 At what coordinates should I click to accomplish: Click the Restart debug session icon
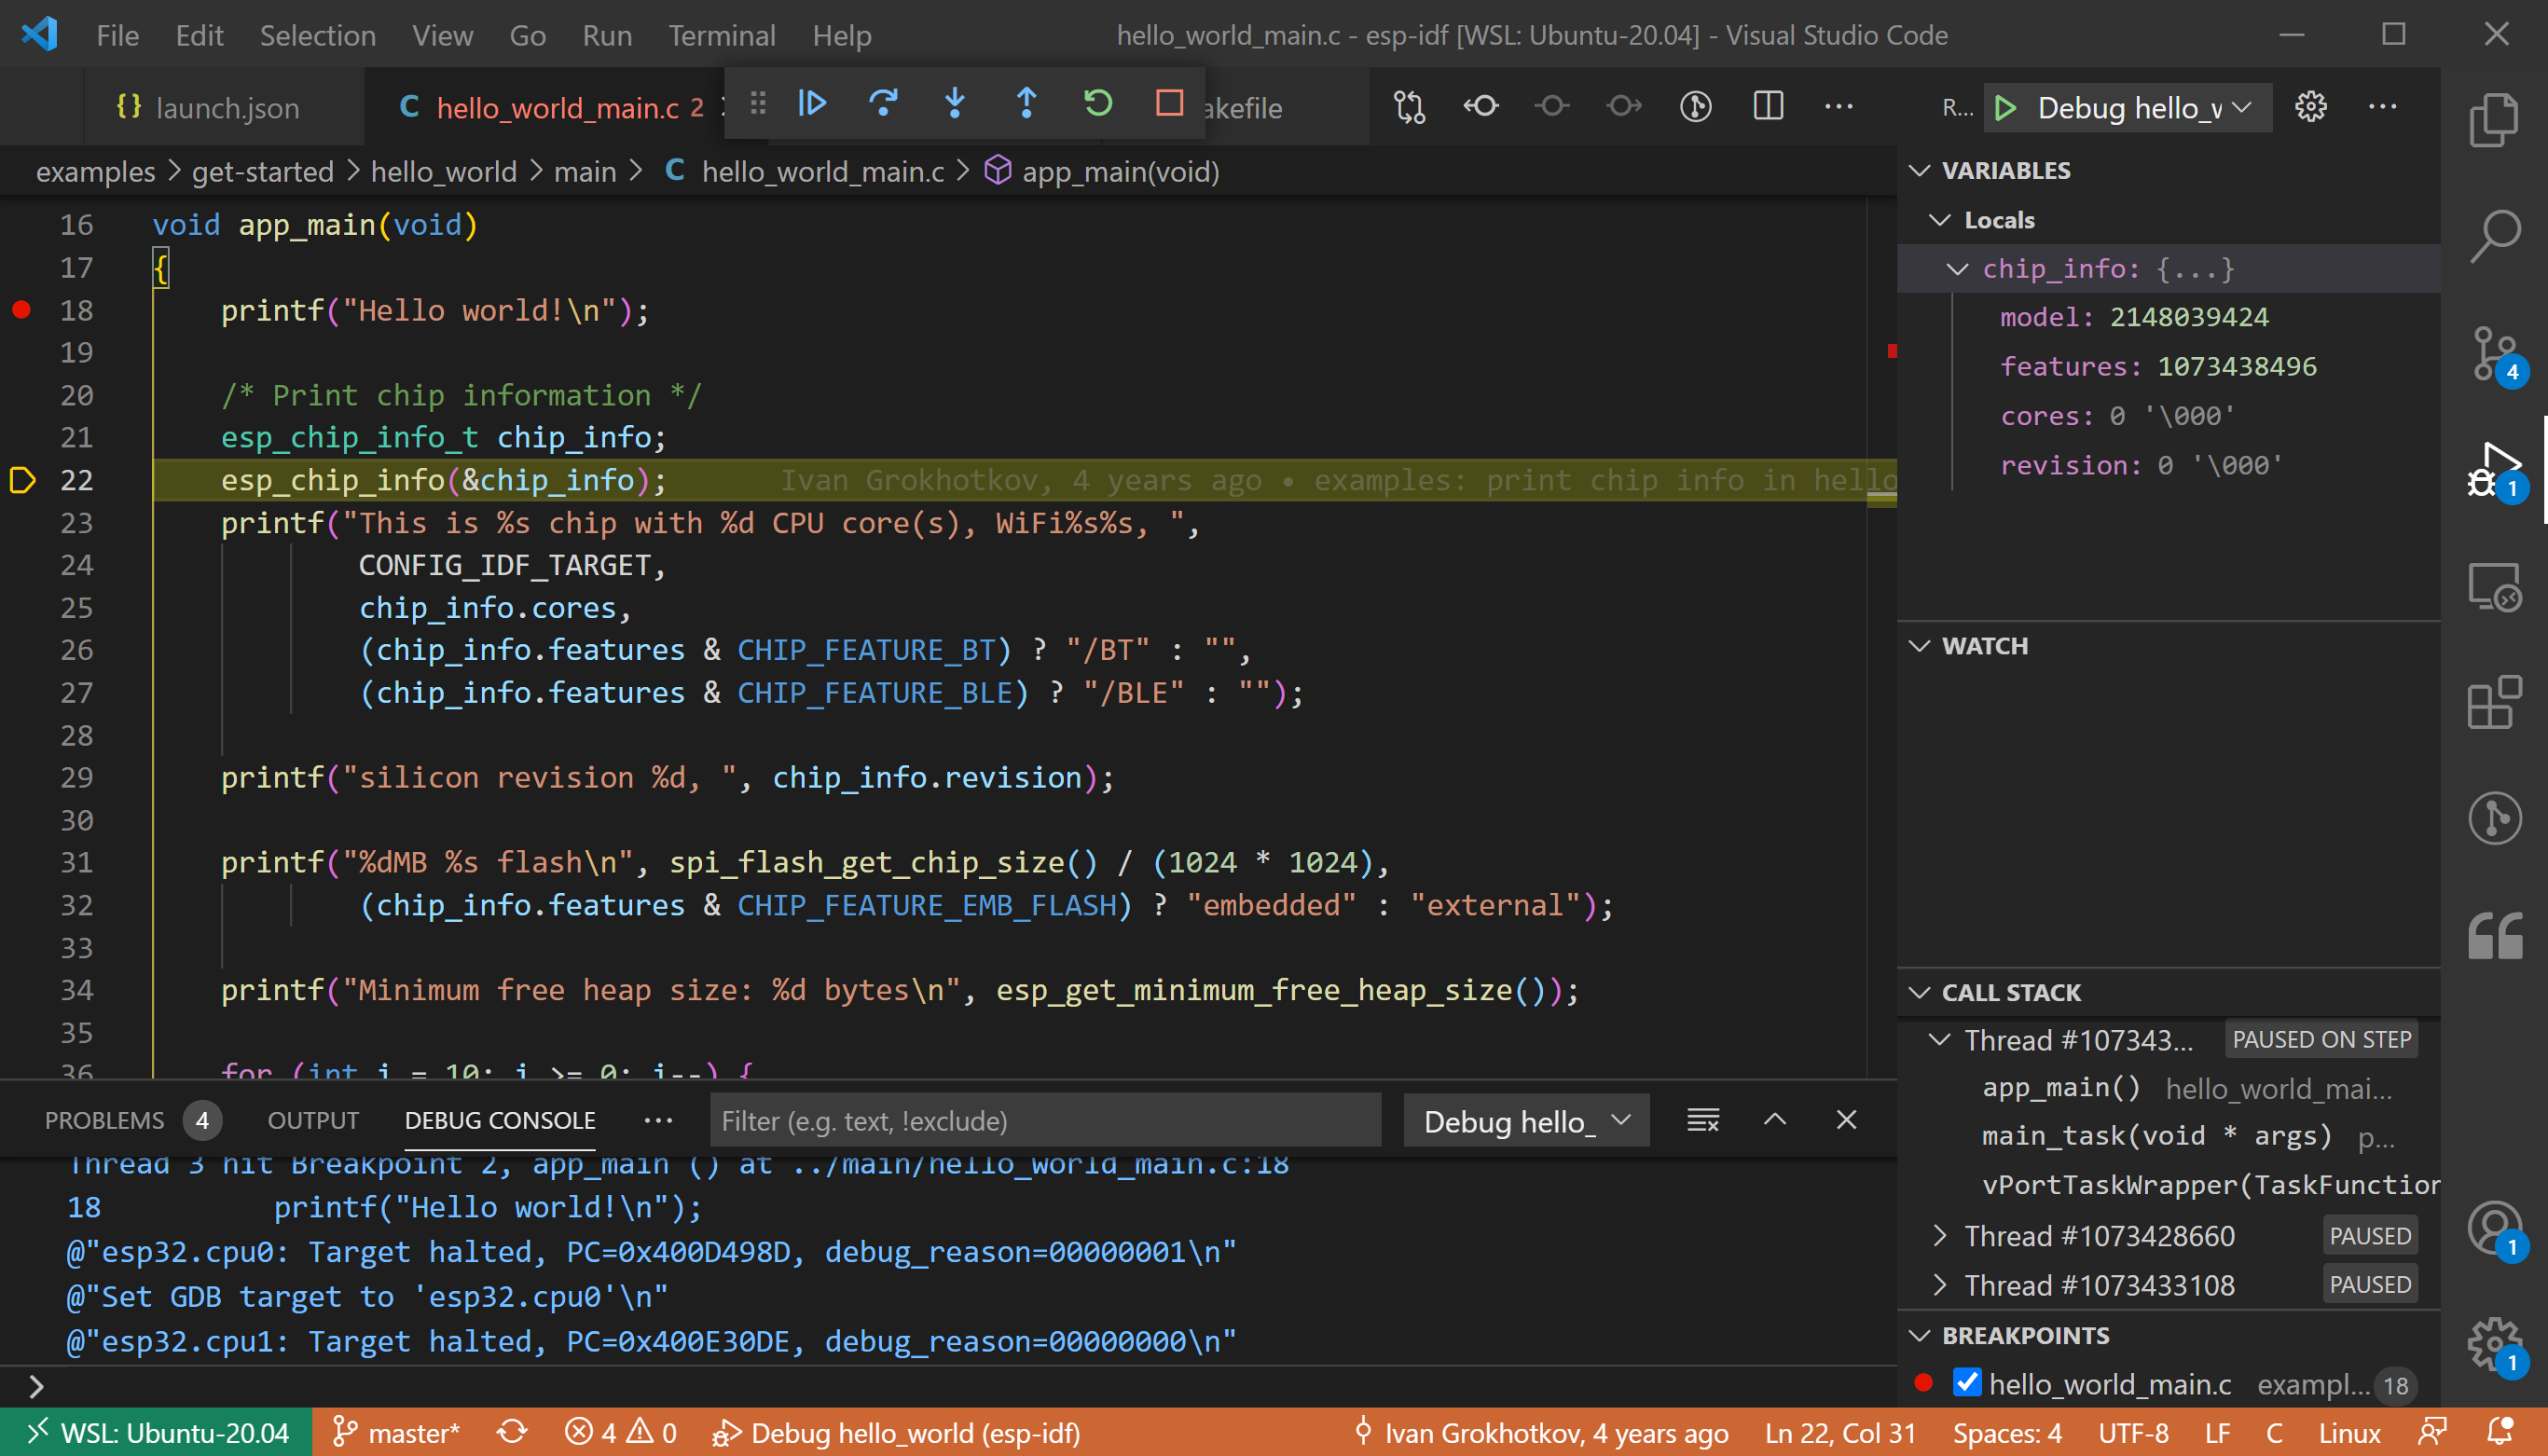[x=1097, y=108]
